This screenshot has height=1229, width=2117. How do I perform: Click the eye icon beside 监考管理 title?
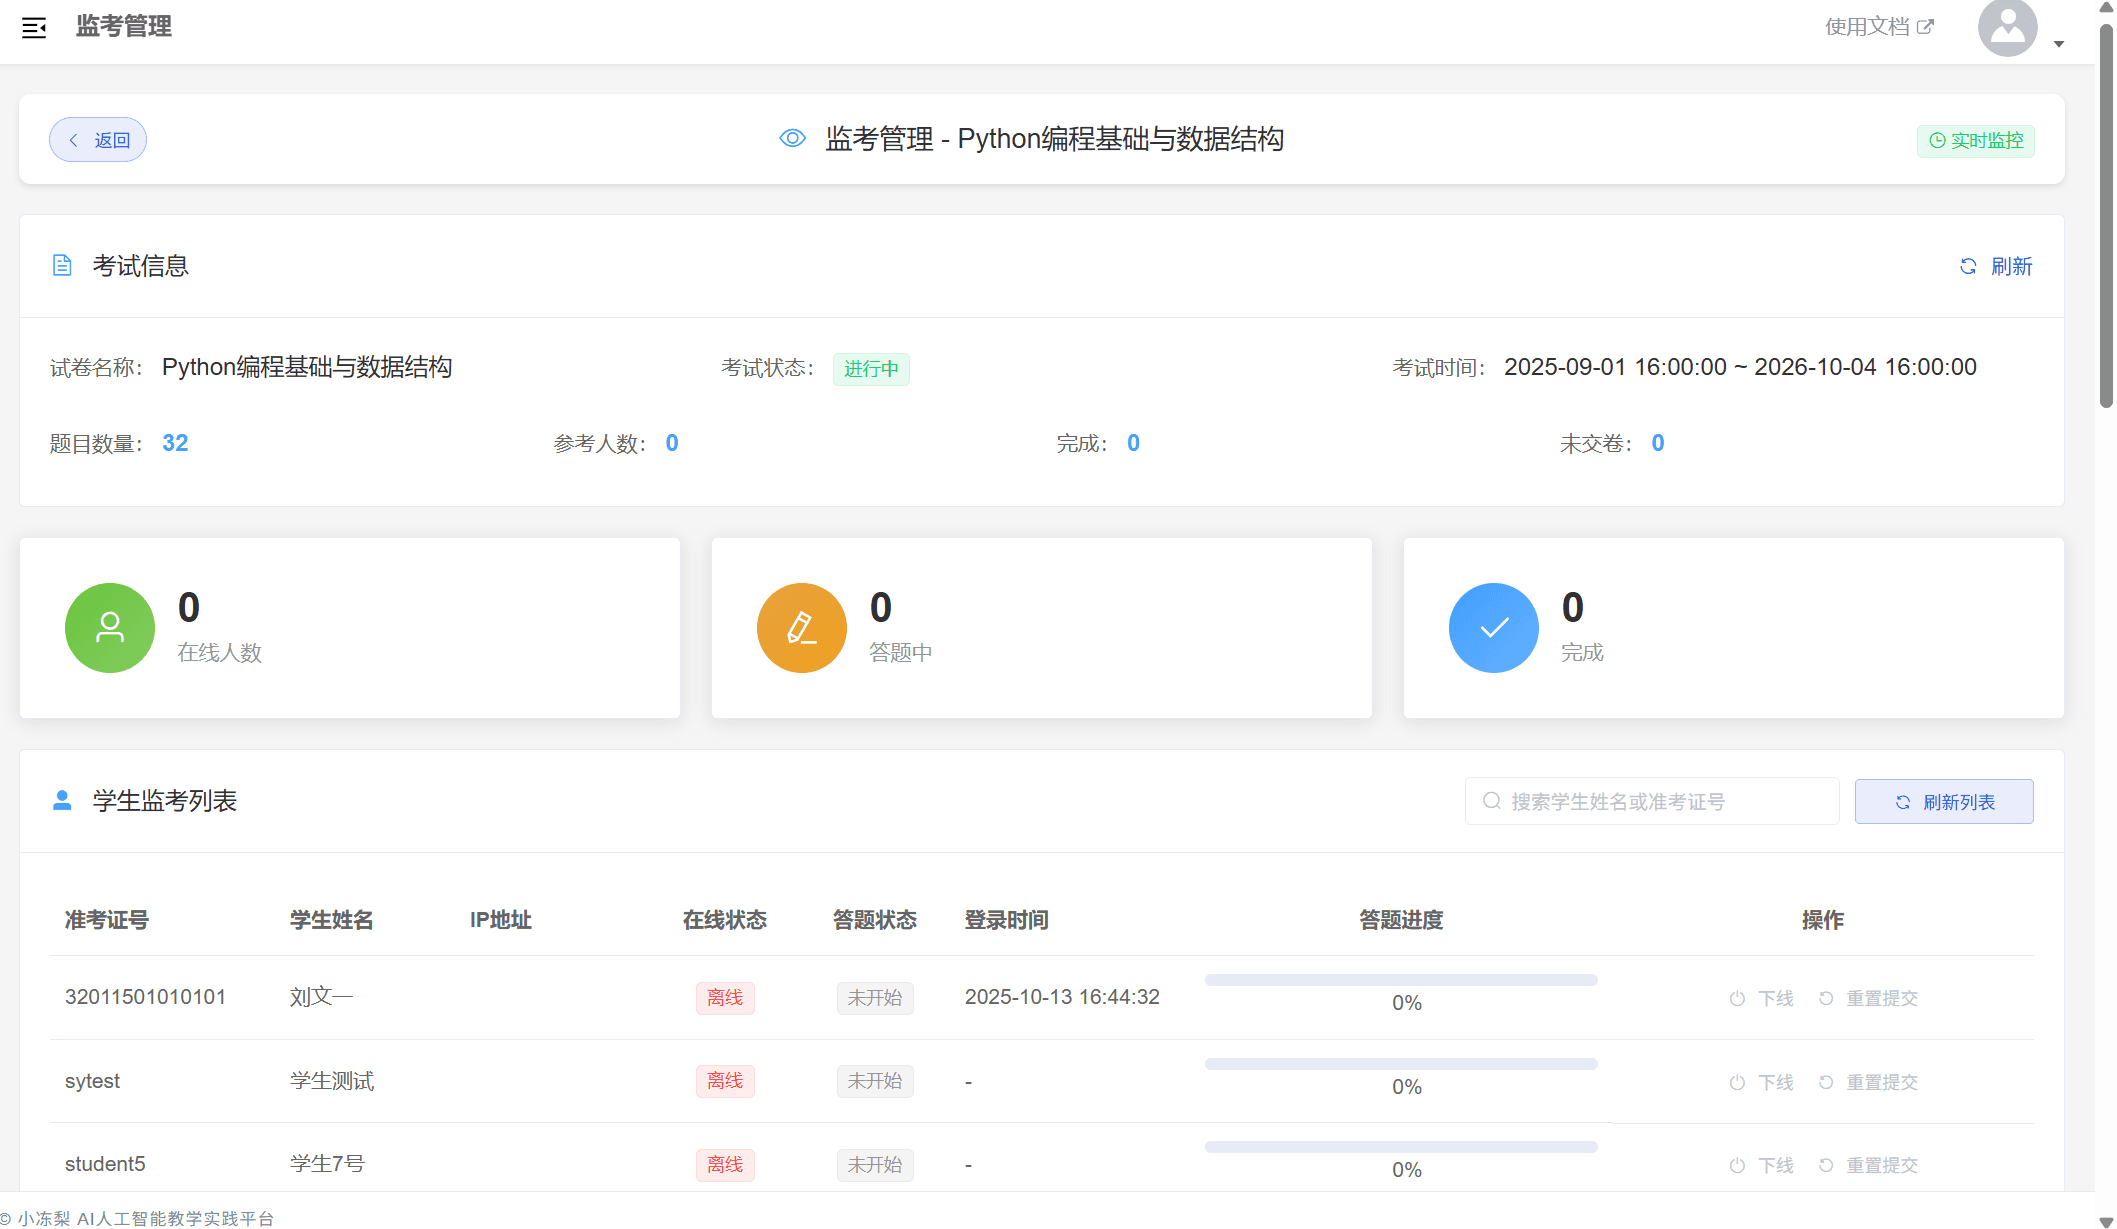point(792,139)
